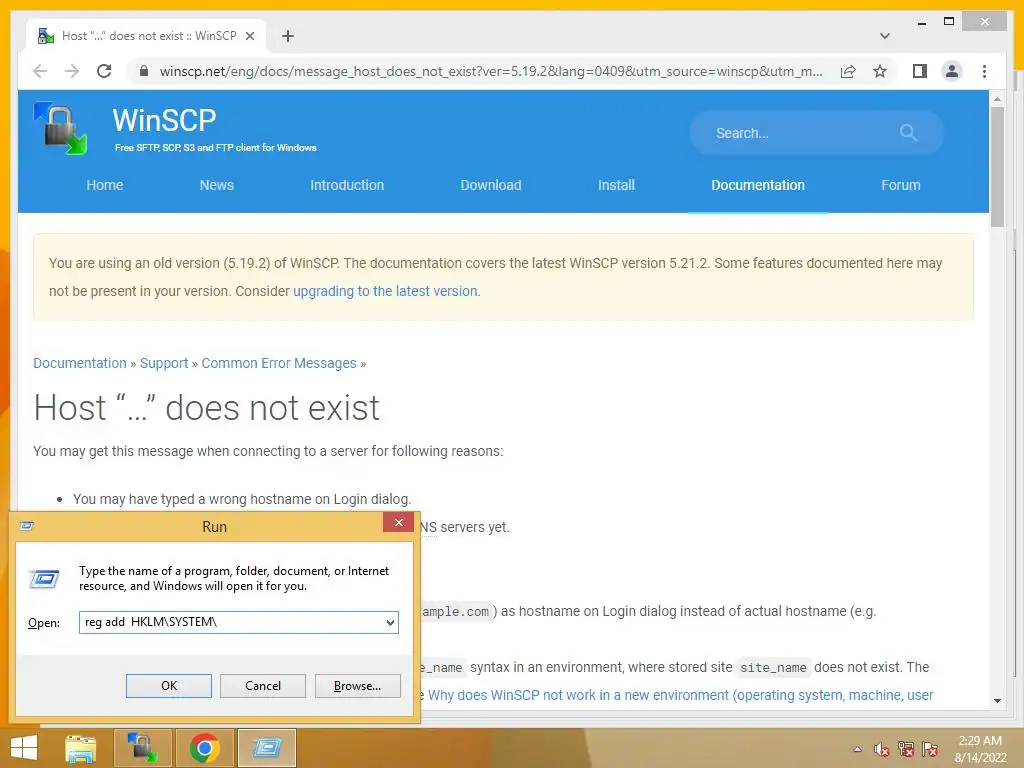Screen dimensions: 1024x768
Task: Click OK in the Run dialog
Action: (168, 686)
